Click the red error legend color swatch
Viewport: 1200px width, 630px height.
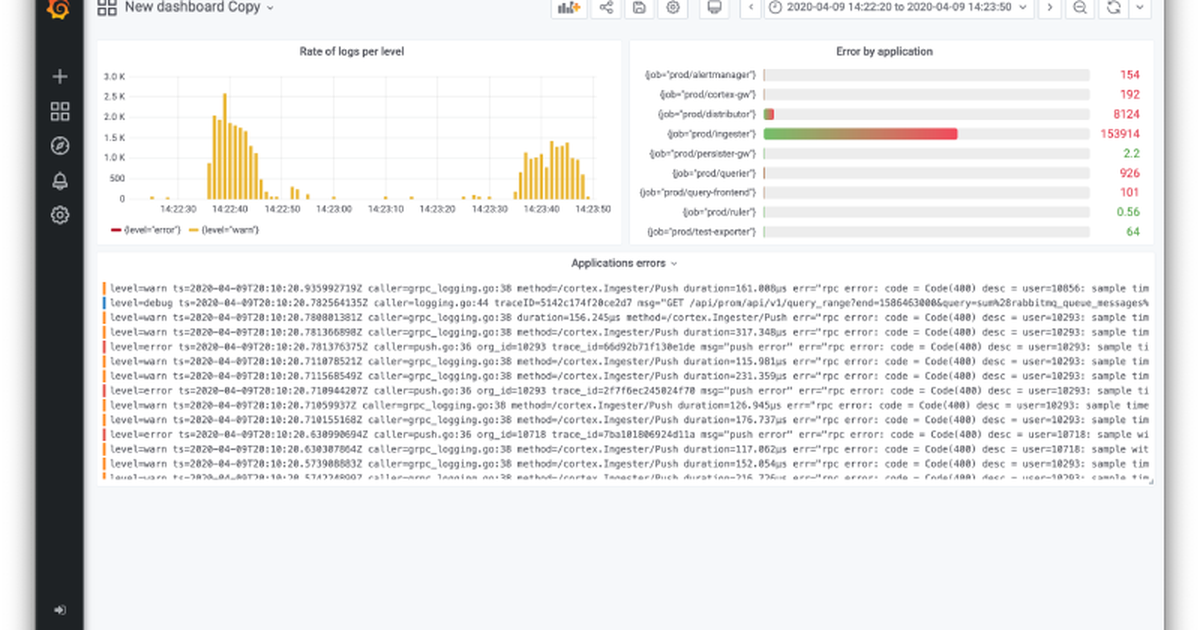[x=115, y=230]
